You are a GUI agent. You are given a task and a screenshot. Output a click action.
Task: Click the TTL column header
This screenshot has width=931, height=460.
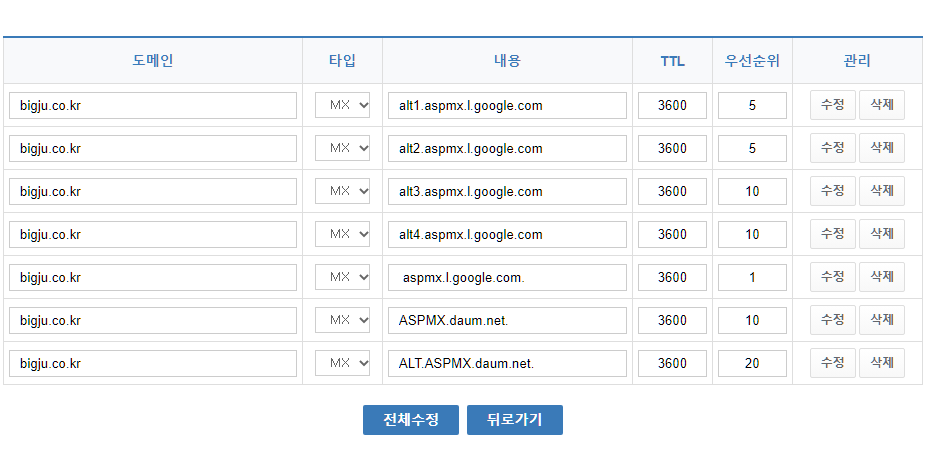coord(673,61)
